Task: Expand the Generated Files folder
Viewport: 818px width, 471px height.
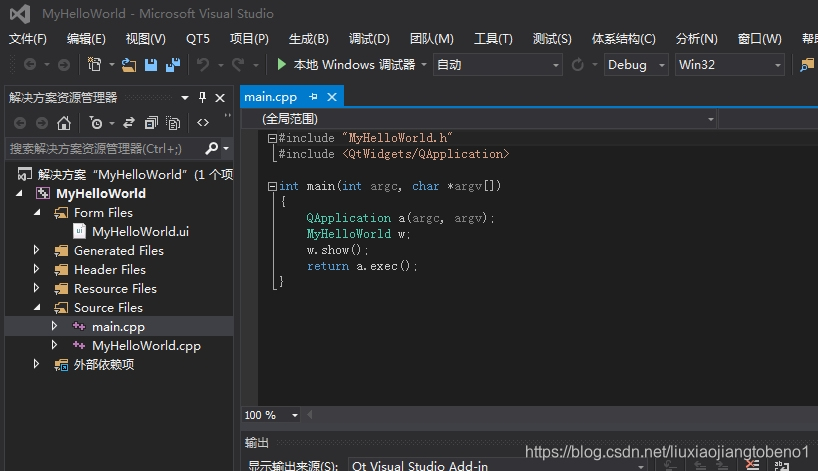Action: coord(37,250)
